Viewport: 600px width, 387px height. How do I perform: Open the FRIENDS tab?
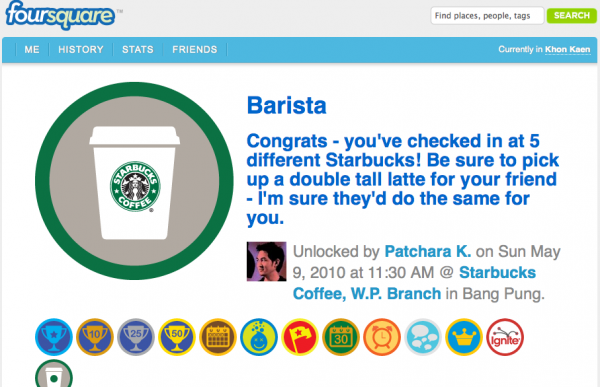pos(195,49)
